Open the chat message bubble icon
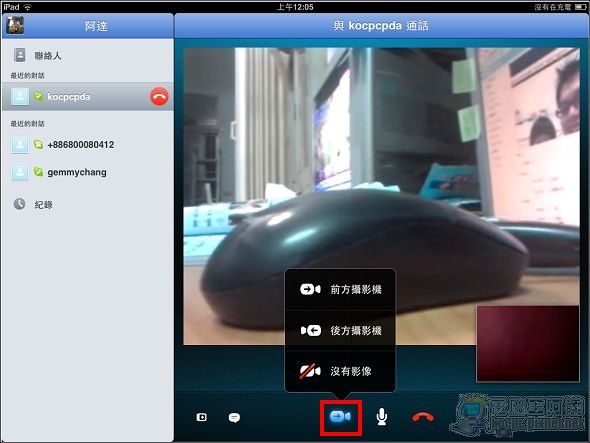This screenshot has height=443, width=590. pos(234,417)
